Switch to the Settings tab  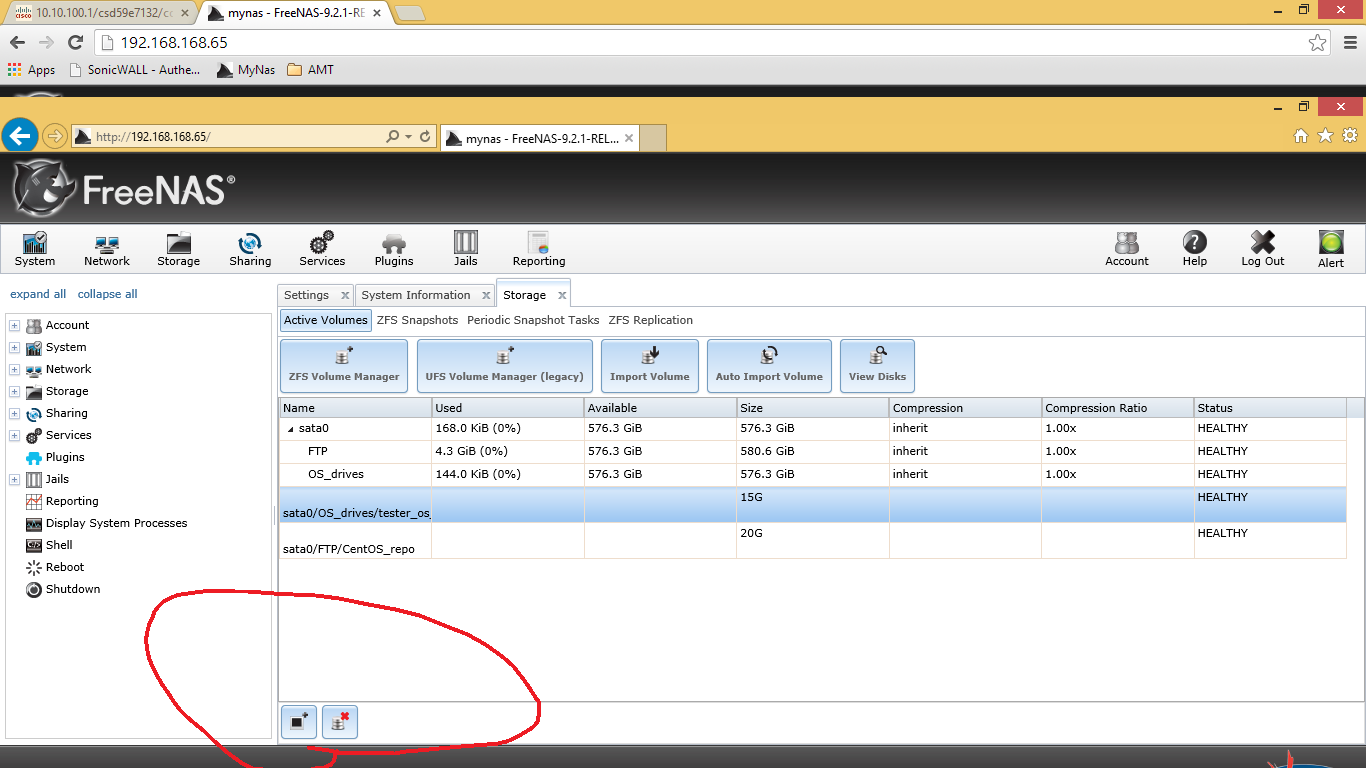point(306,295)
